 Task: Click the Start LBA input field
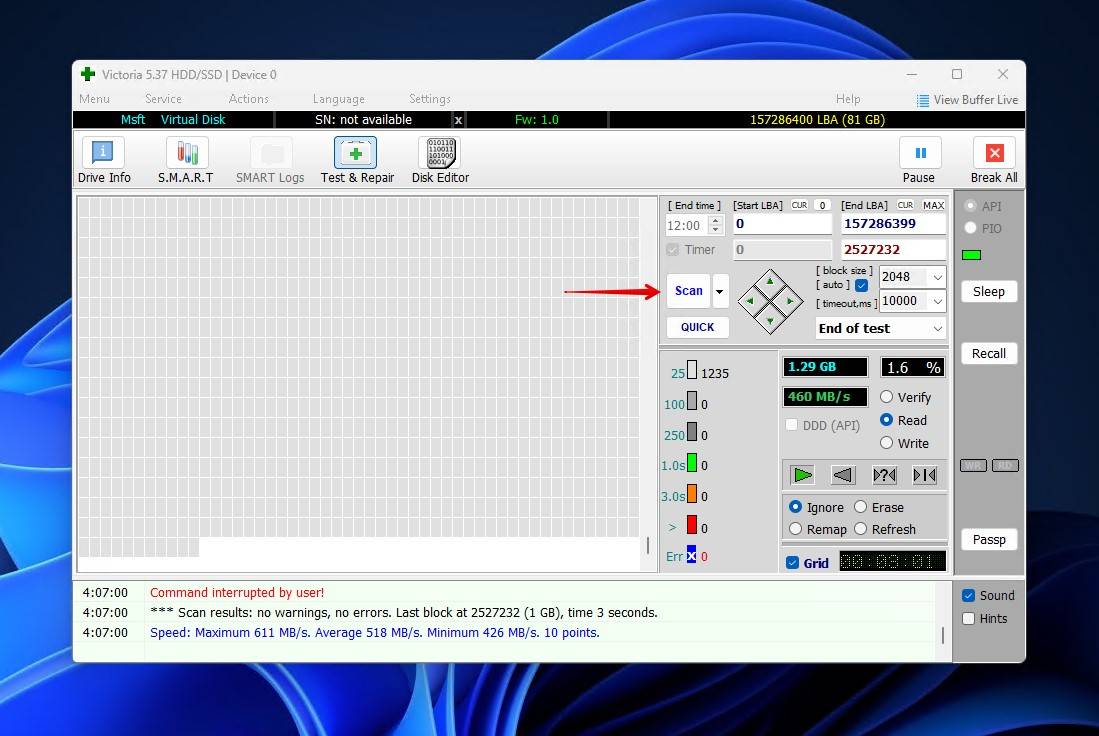coord(782,224)
